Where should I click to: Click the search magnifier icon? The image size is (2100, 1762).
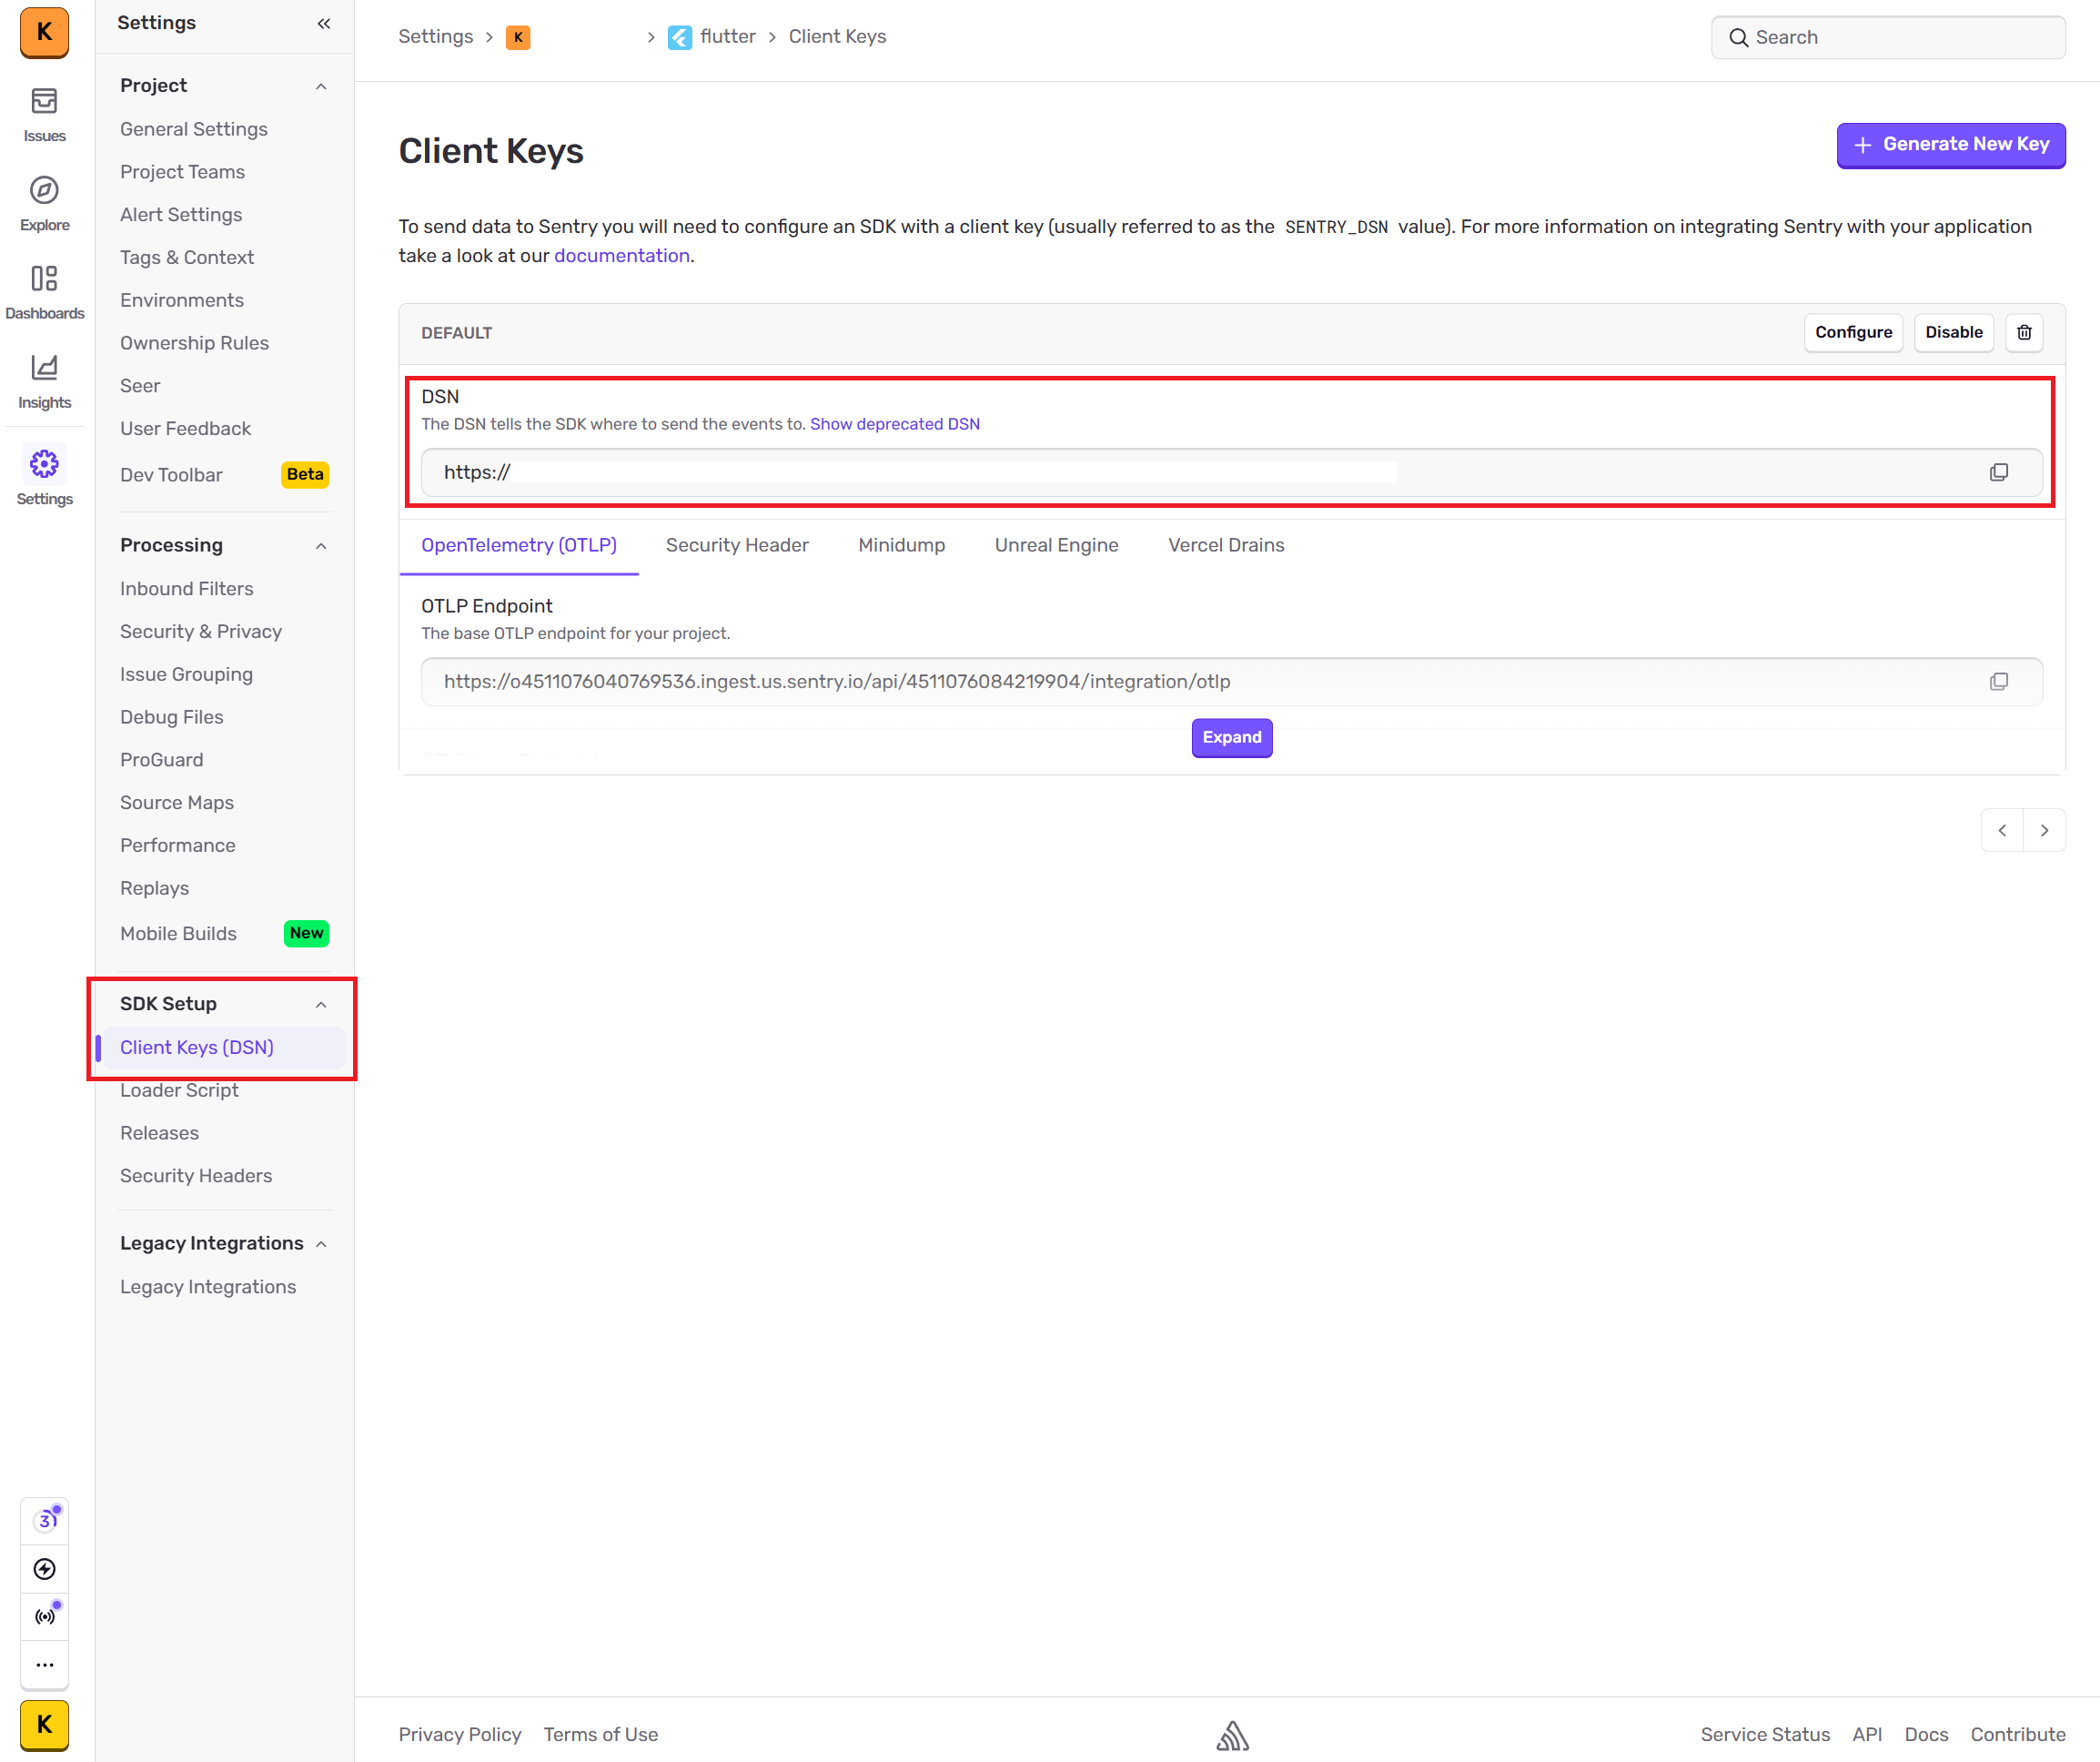[1739, 37]
